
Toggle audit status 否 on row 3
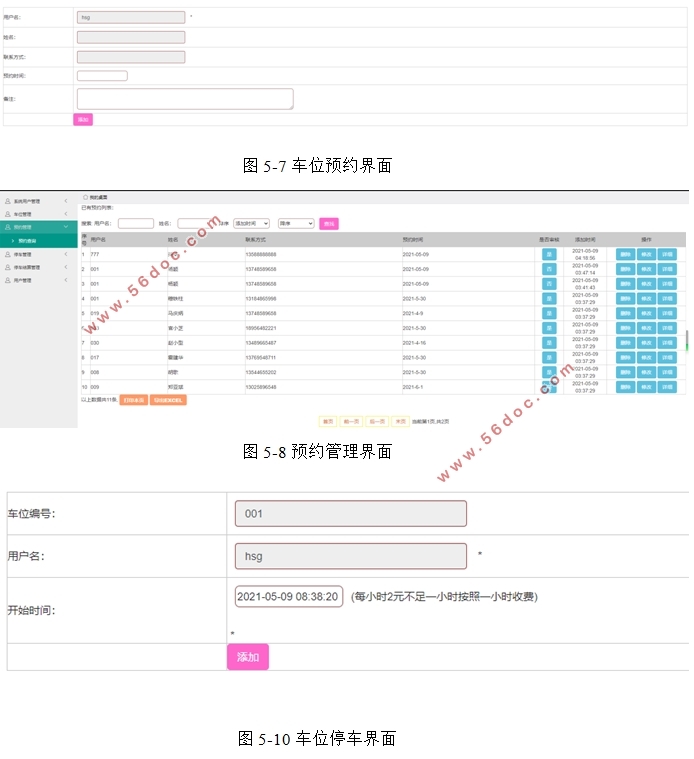point(549,284)
